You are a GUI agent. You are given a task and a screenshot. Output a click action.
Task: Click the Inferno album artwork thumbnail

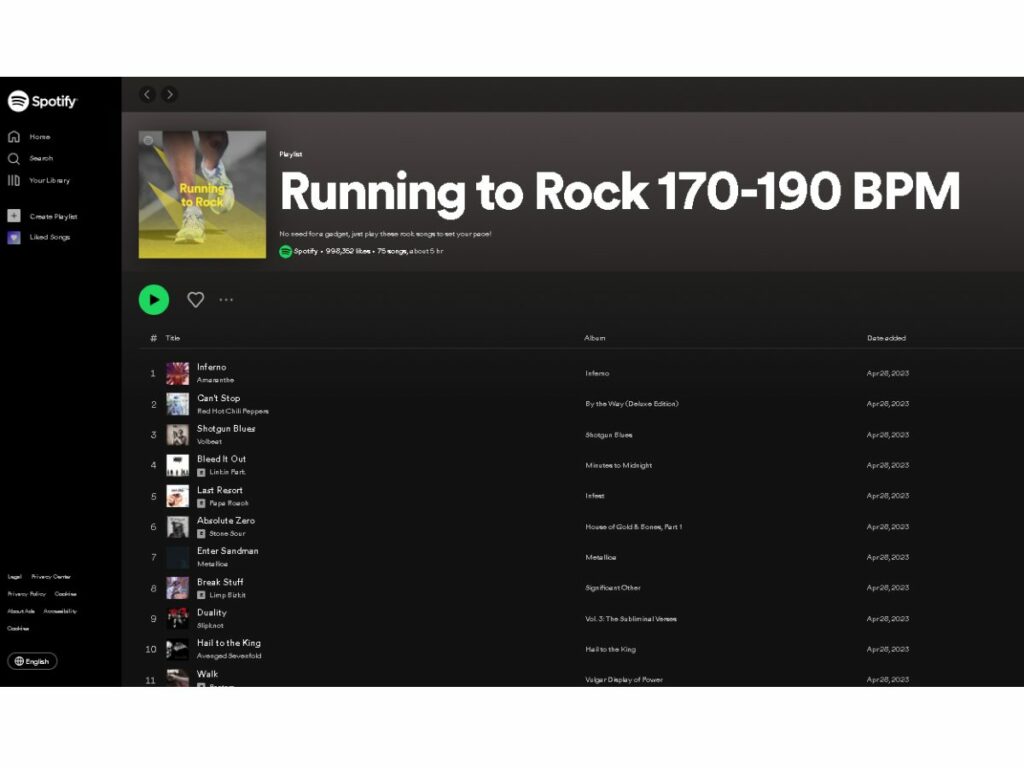pos(177,372)
